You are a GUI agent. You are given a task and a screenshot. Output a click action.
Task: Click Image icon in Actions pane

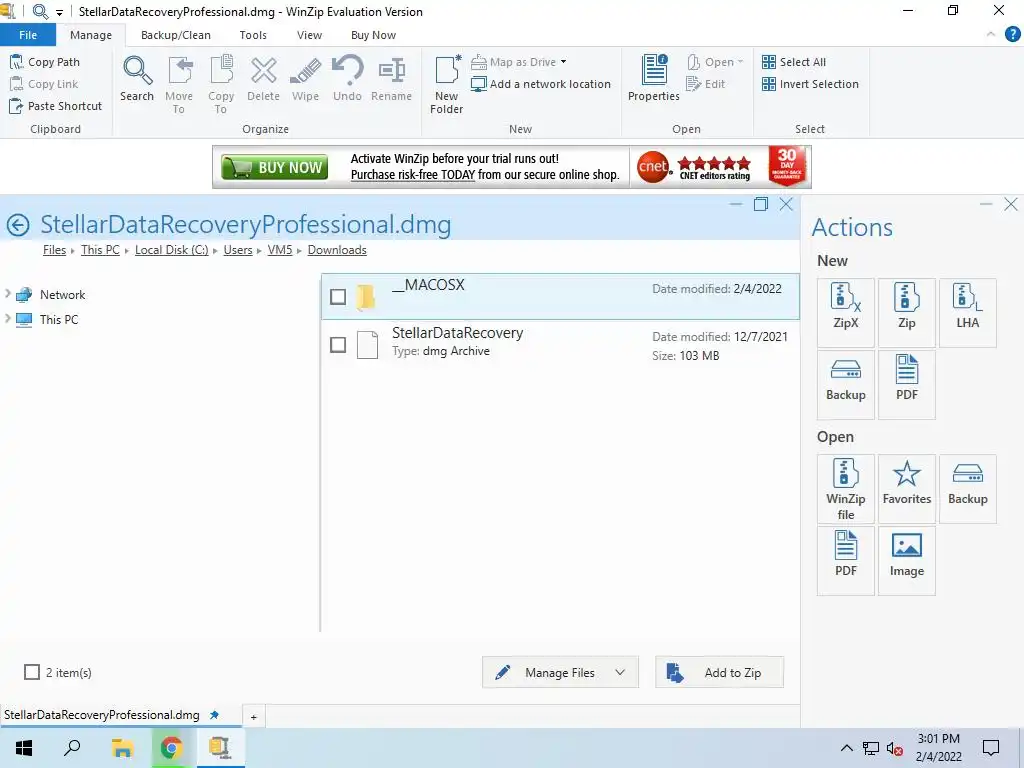pos(906,560)
